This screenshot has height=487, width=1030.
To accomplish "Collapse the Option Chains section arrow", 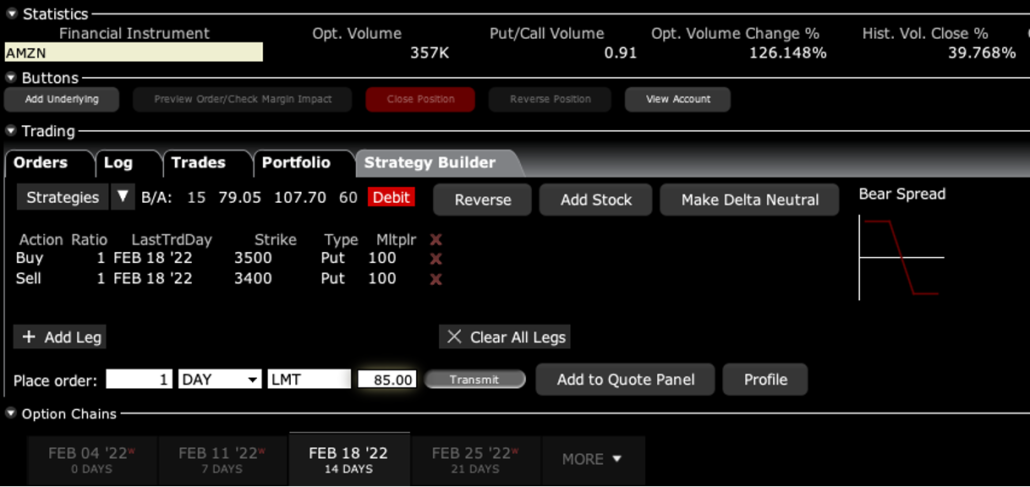I will click(x=11, y=414).
